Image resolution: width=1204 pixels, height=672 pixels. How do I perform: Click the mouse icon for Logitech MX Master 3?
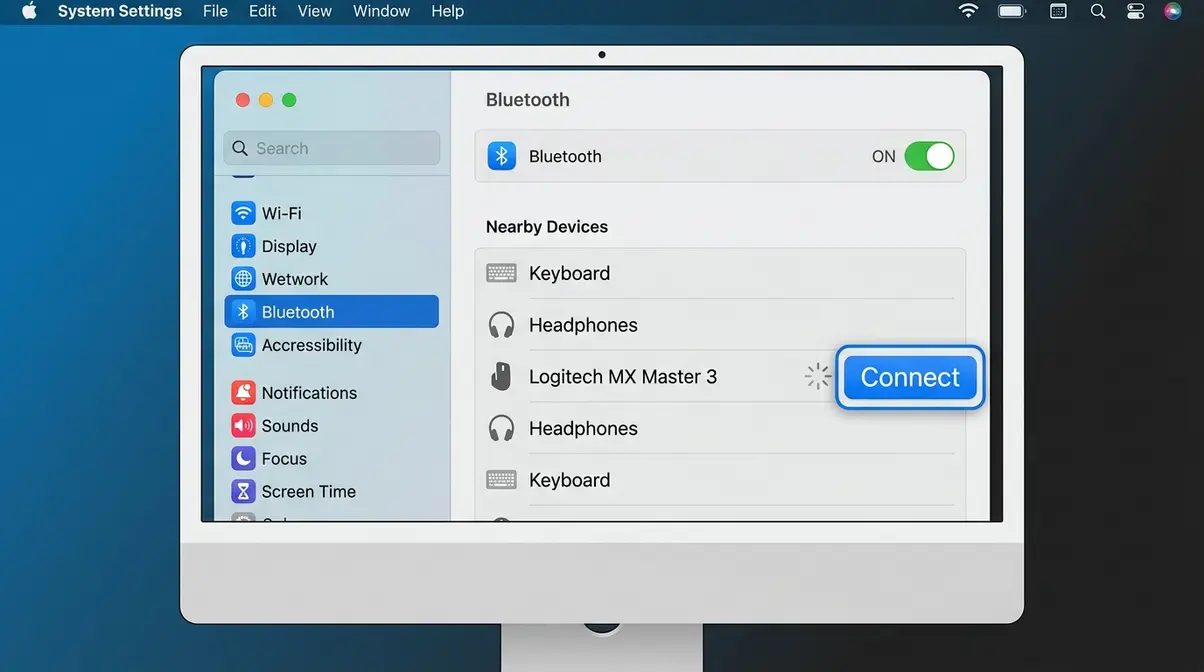(x=501, y=377)
